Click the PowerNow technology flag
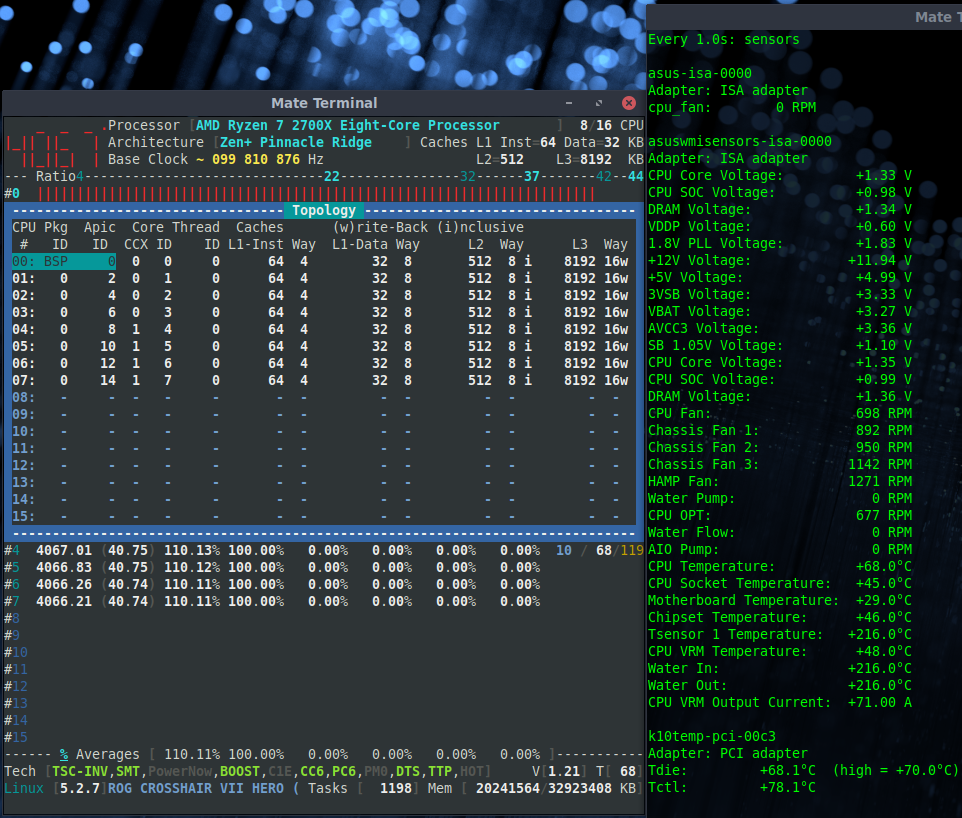962x818 pixels. click(x=180, y=771)
